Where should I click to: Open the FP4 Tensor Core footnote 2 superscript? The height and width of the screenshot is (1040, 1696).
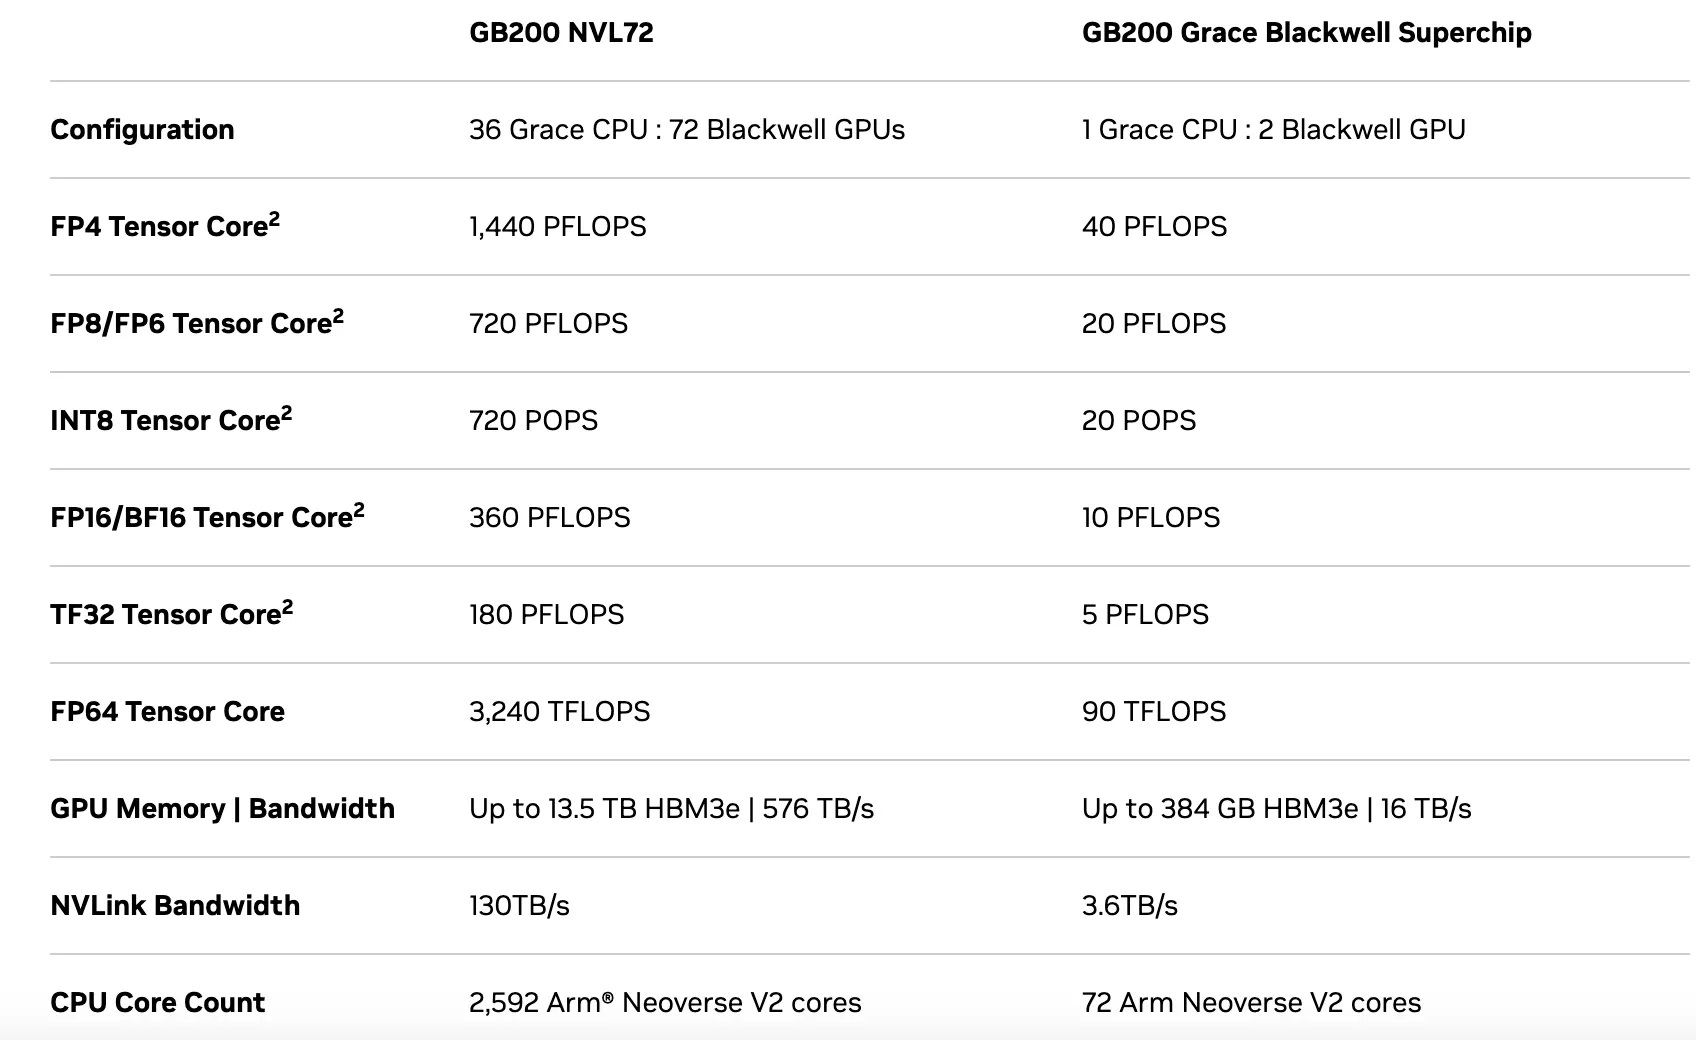[274, 219]
